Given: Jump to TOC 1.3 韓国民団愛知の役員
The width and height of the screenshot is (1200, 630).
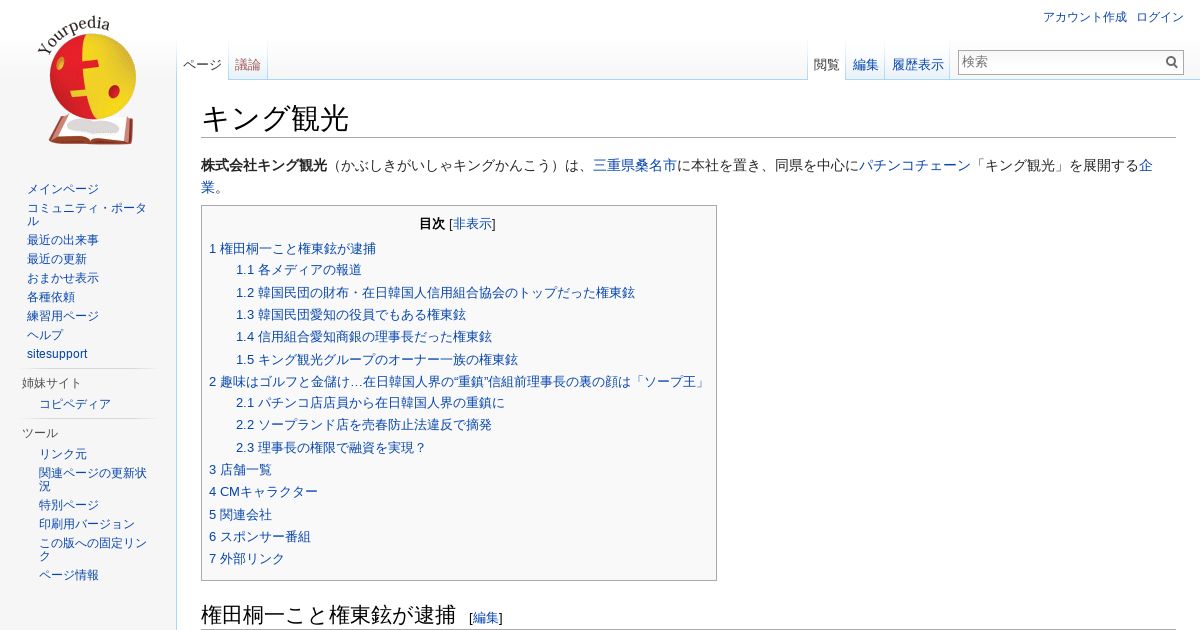Looking at the screenshot, I should [351, 315].
